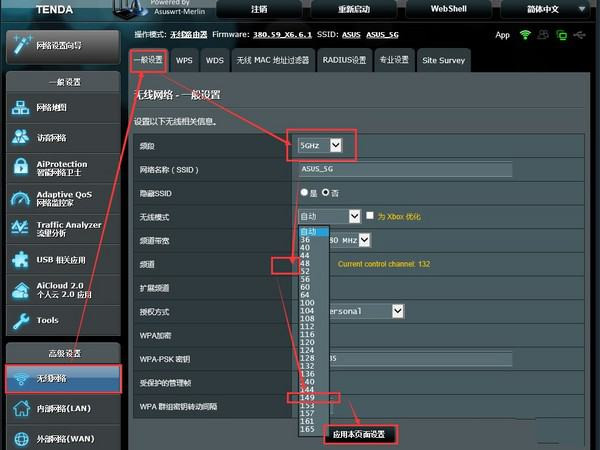The image size is (600, 450).
Task: Select 是 radio for 隐藏SSID
Action: (x=305, y=192)
